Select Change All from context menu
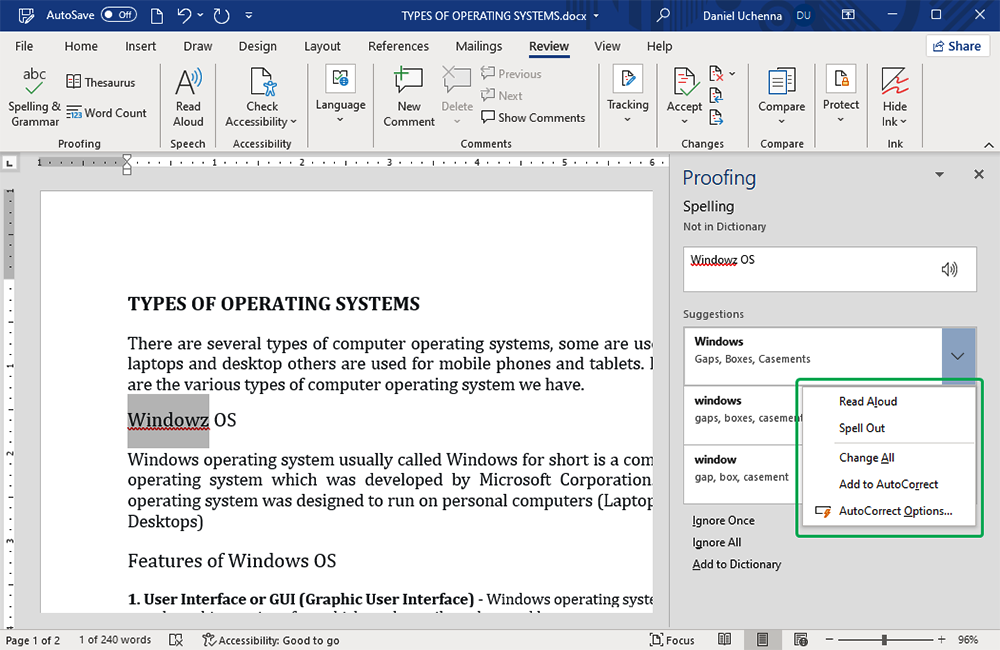 866,458
